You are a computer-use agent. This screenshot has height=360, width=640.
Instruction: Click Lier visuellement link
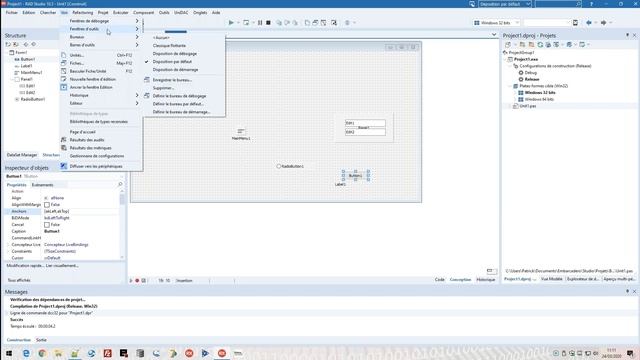coord(62,266)
